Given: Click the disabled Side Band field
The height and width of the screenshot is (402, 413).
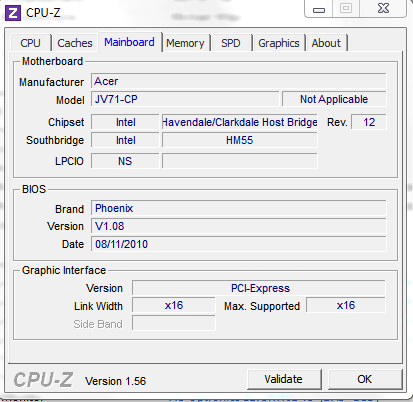Looking at the screenshot, I should point(174,323).
